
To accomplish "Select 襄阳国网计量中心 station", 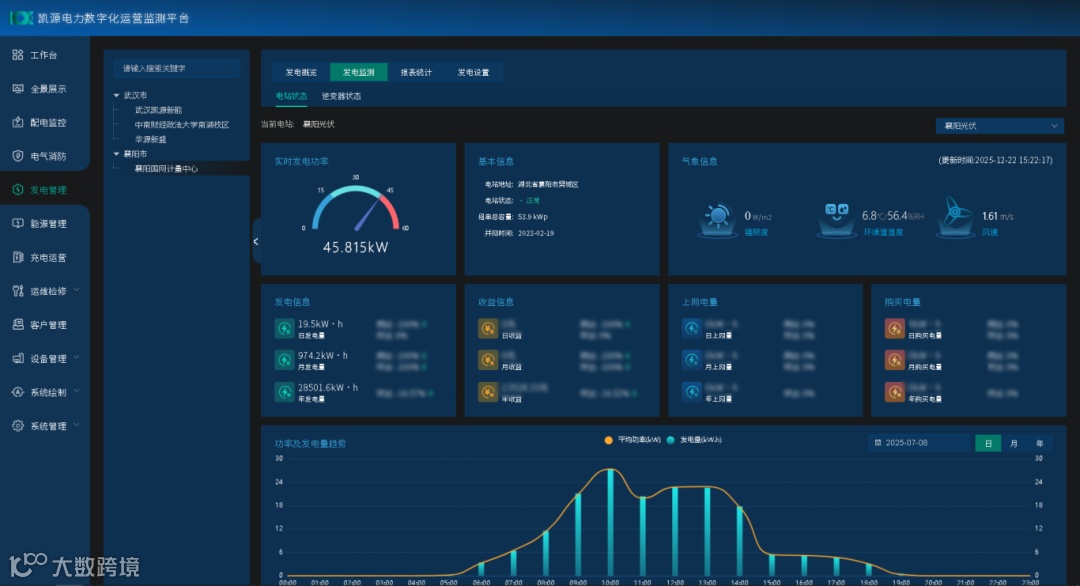I will (166, 169).
